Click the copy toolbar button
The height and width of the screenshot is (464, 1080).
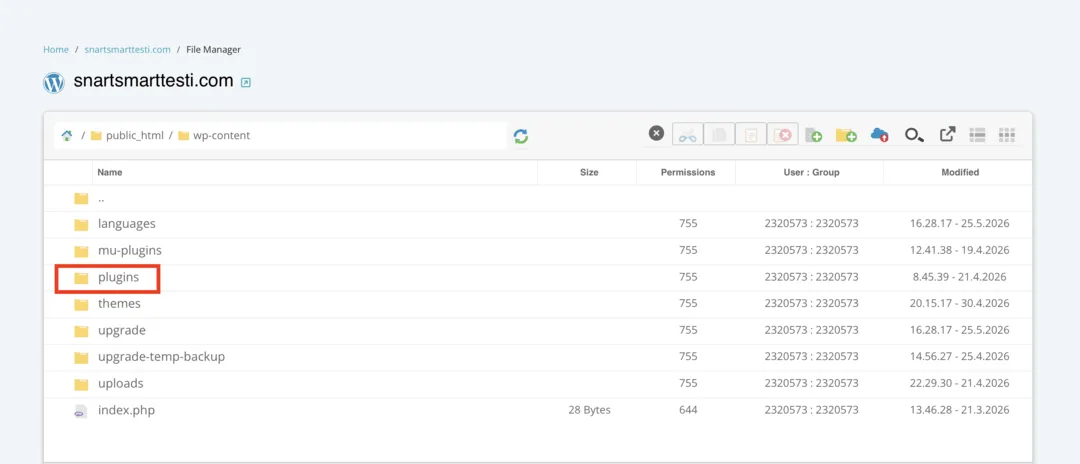tap(719, 135)
